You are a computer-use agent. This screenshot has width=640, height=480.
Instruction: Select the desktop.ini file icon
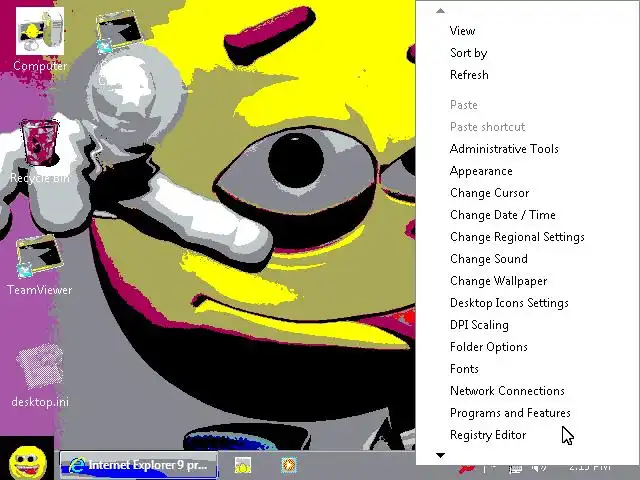point(40,376)
